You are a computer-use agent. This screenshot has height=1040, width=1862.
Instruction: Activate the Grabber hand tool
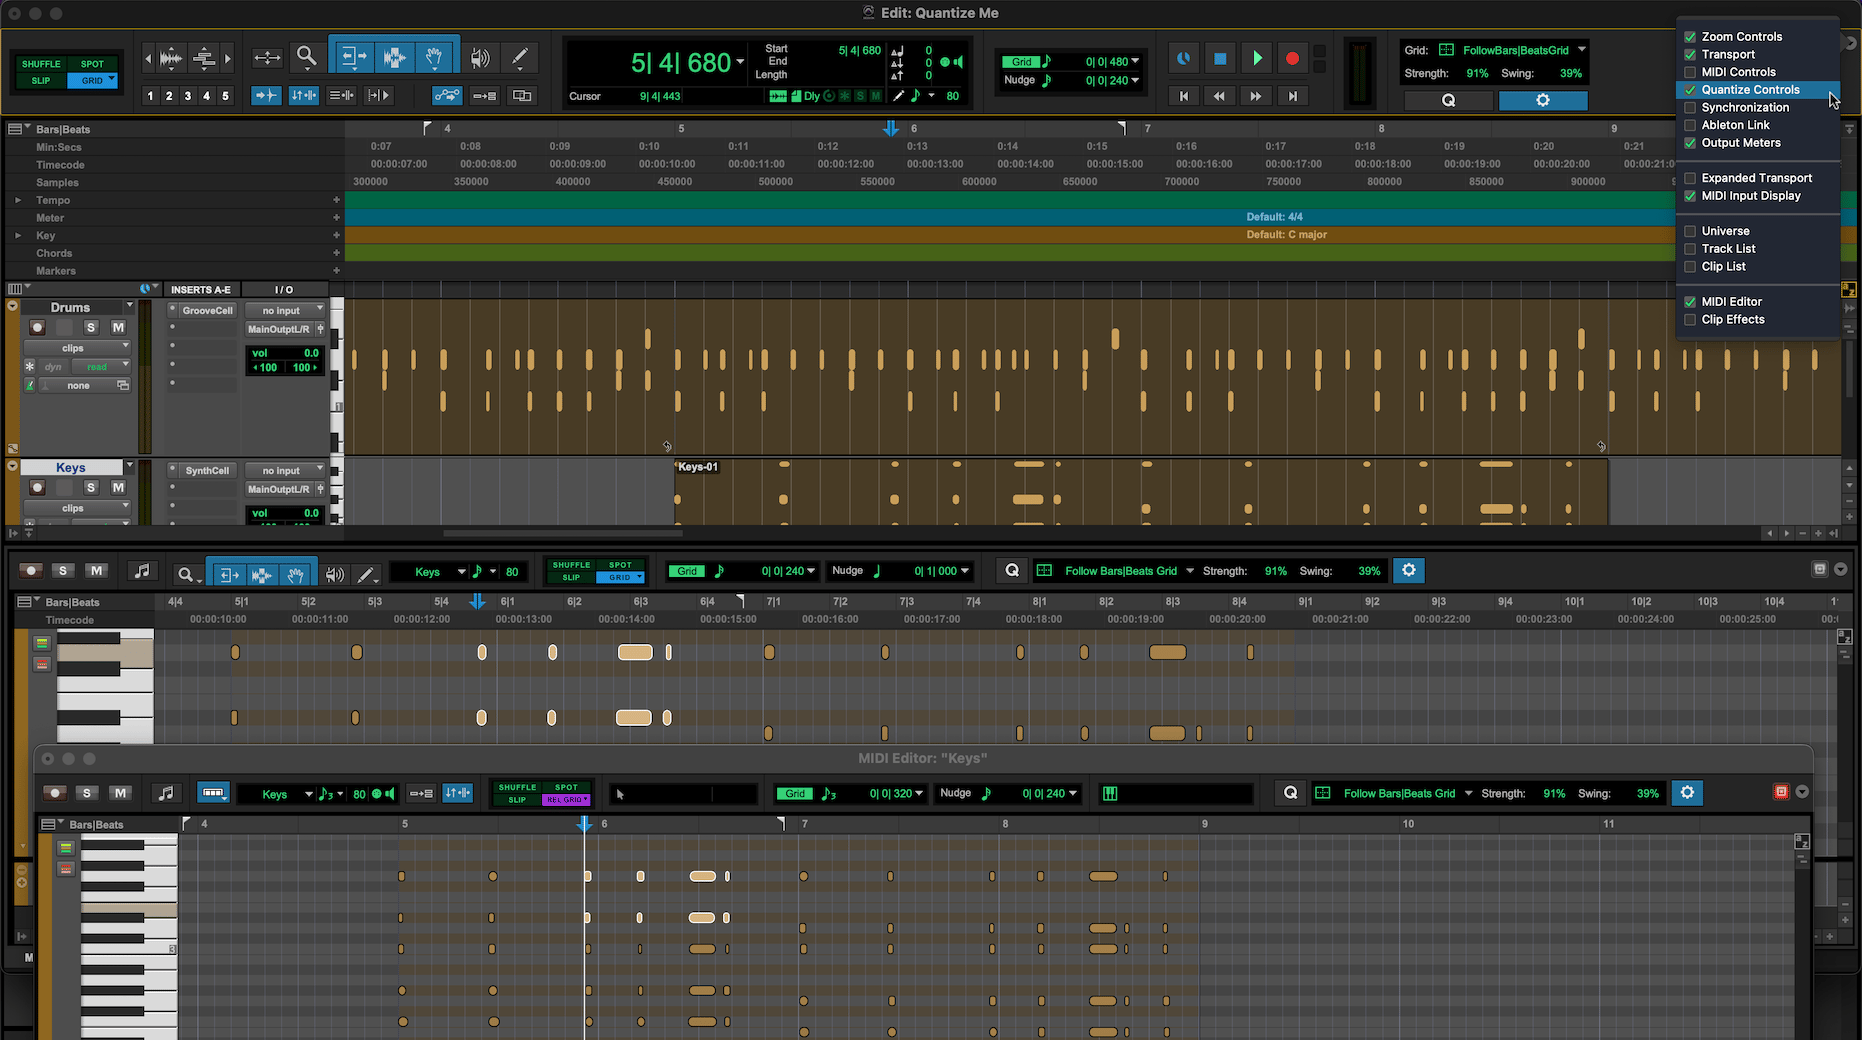(434, 58)
